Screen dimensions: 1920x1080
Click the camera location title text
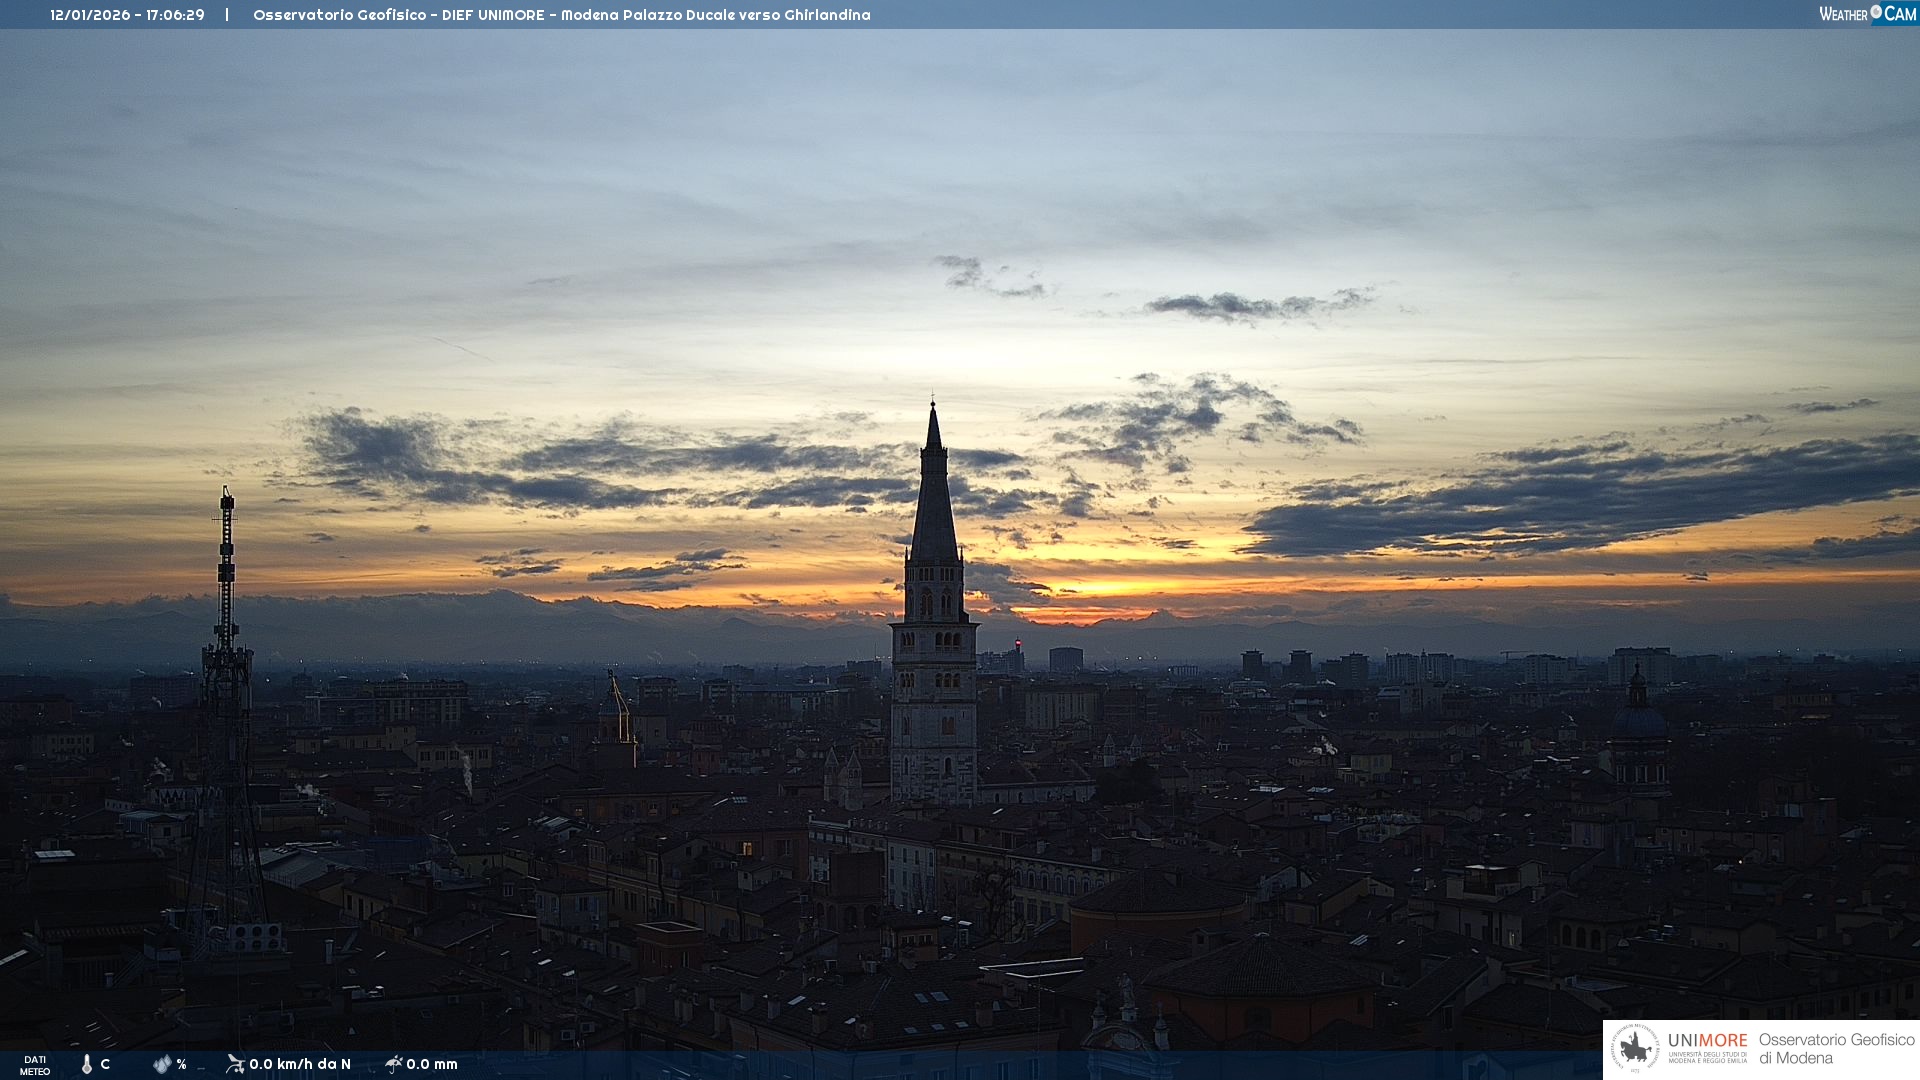point(561,15)
